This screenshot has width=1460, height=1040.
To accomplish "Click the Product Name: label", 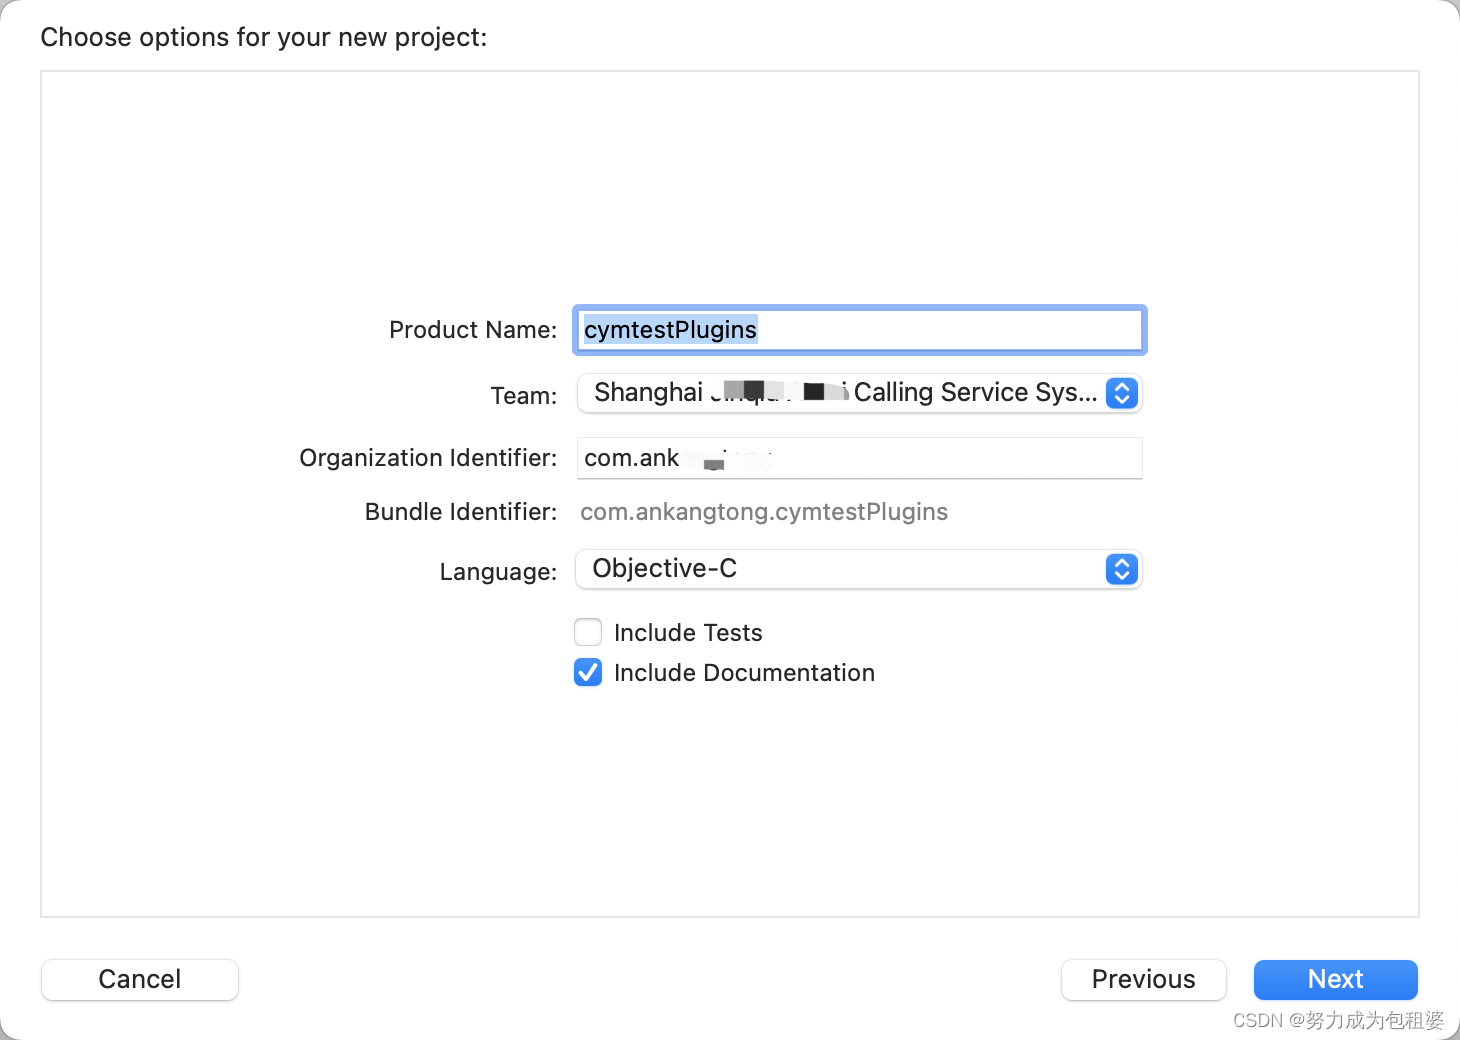I will point(473,330).
